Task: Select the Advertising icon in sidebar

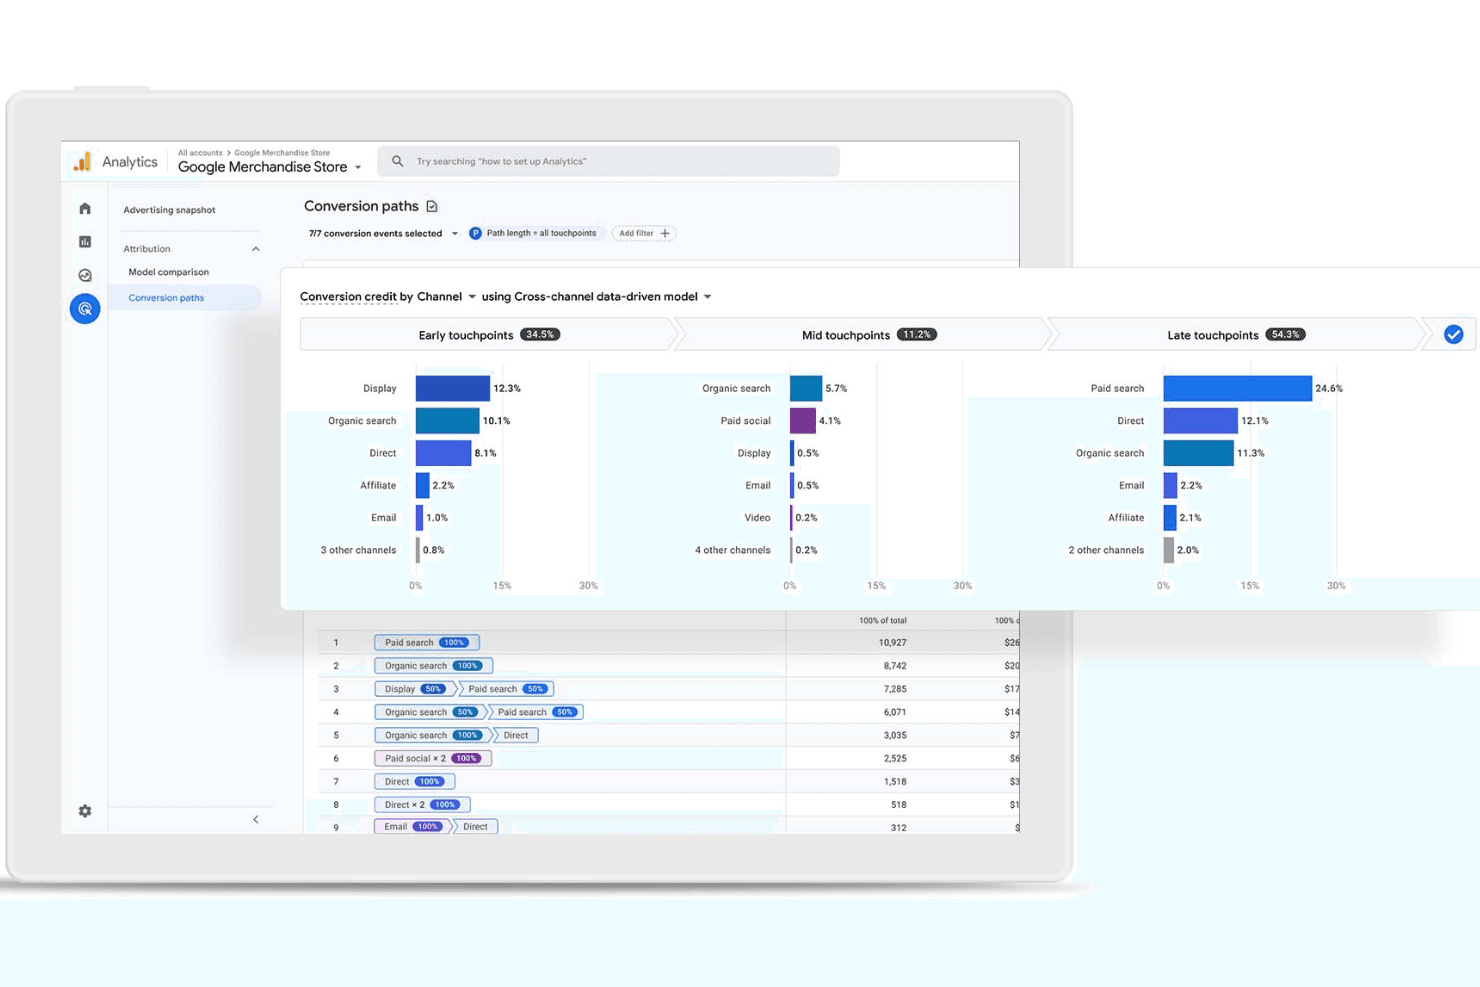Action: coord(85,309)
